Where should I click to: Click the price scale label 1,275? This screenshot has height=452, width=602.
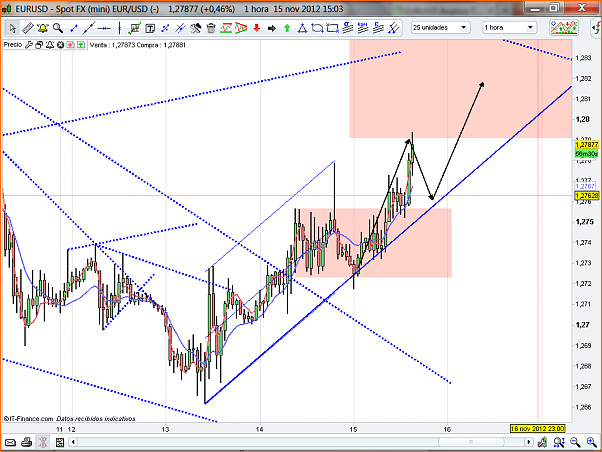[584, 222]
